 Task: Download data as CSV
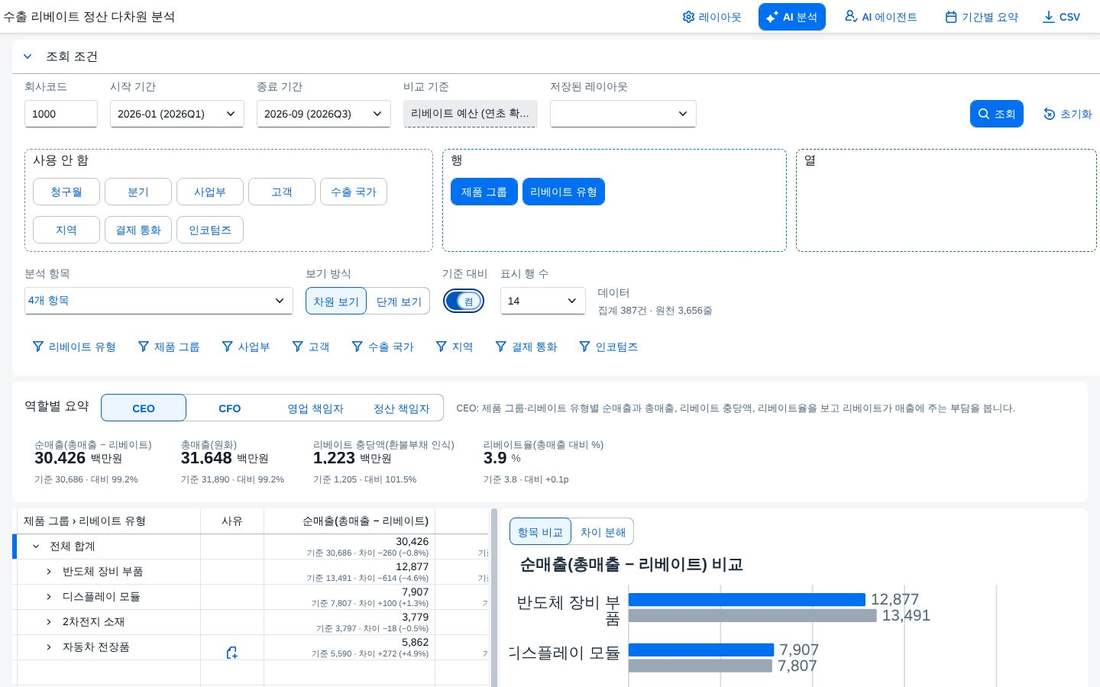coord(1061,17)
